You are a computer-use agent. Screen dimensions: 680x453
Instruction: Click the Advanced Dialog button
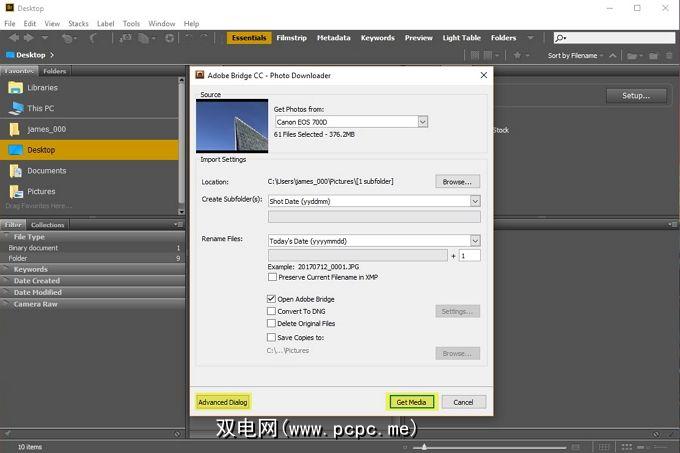223,402
